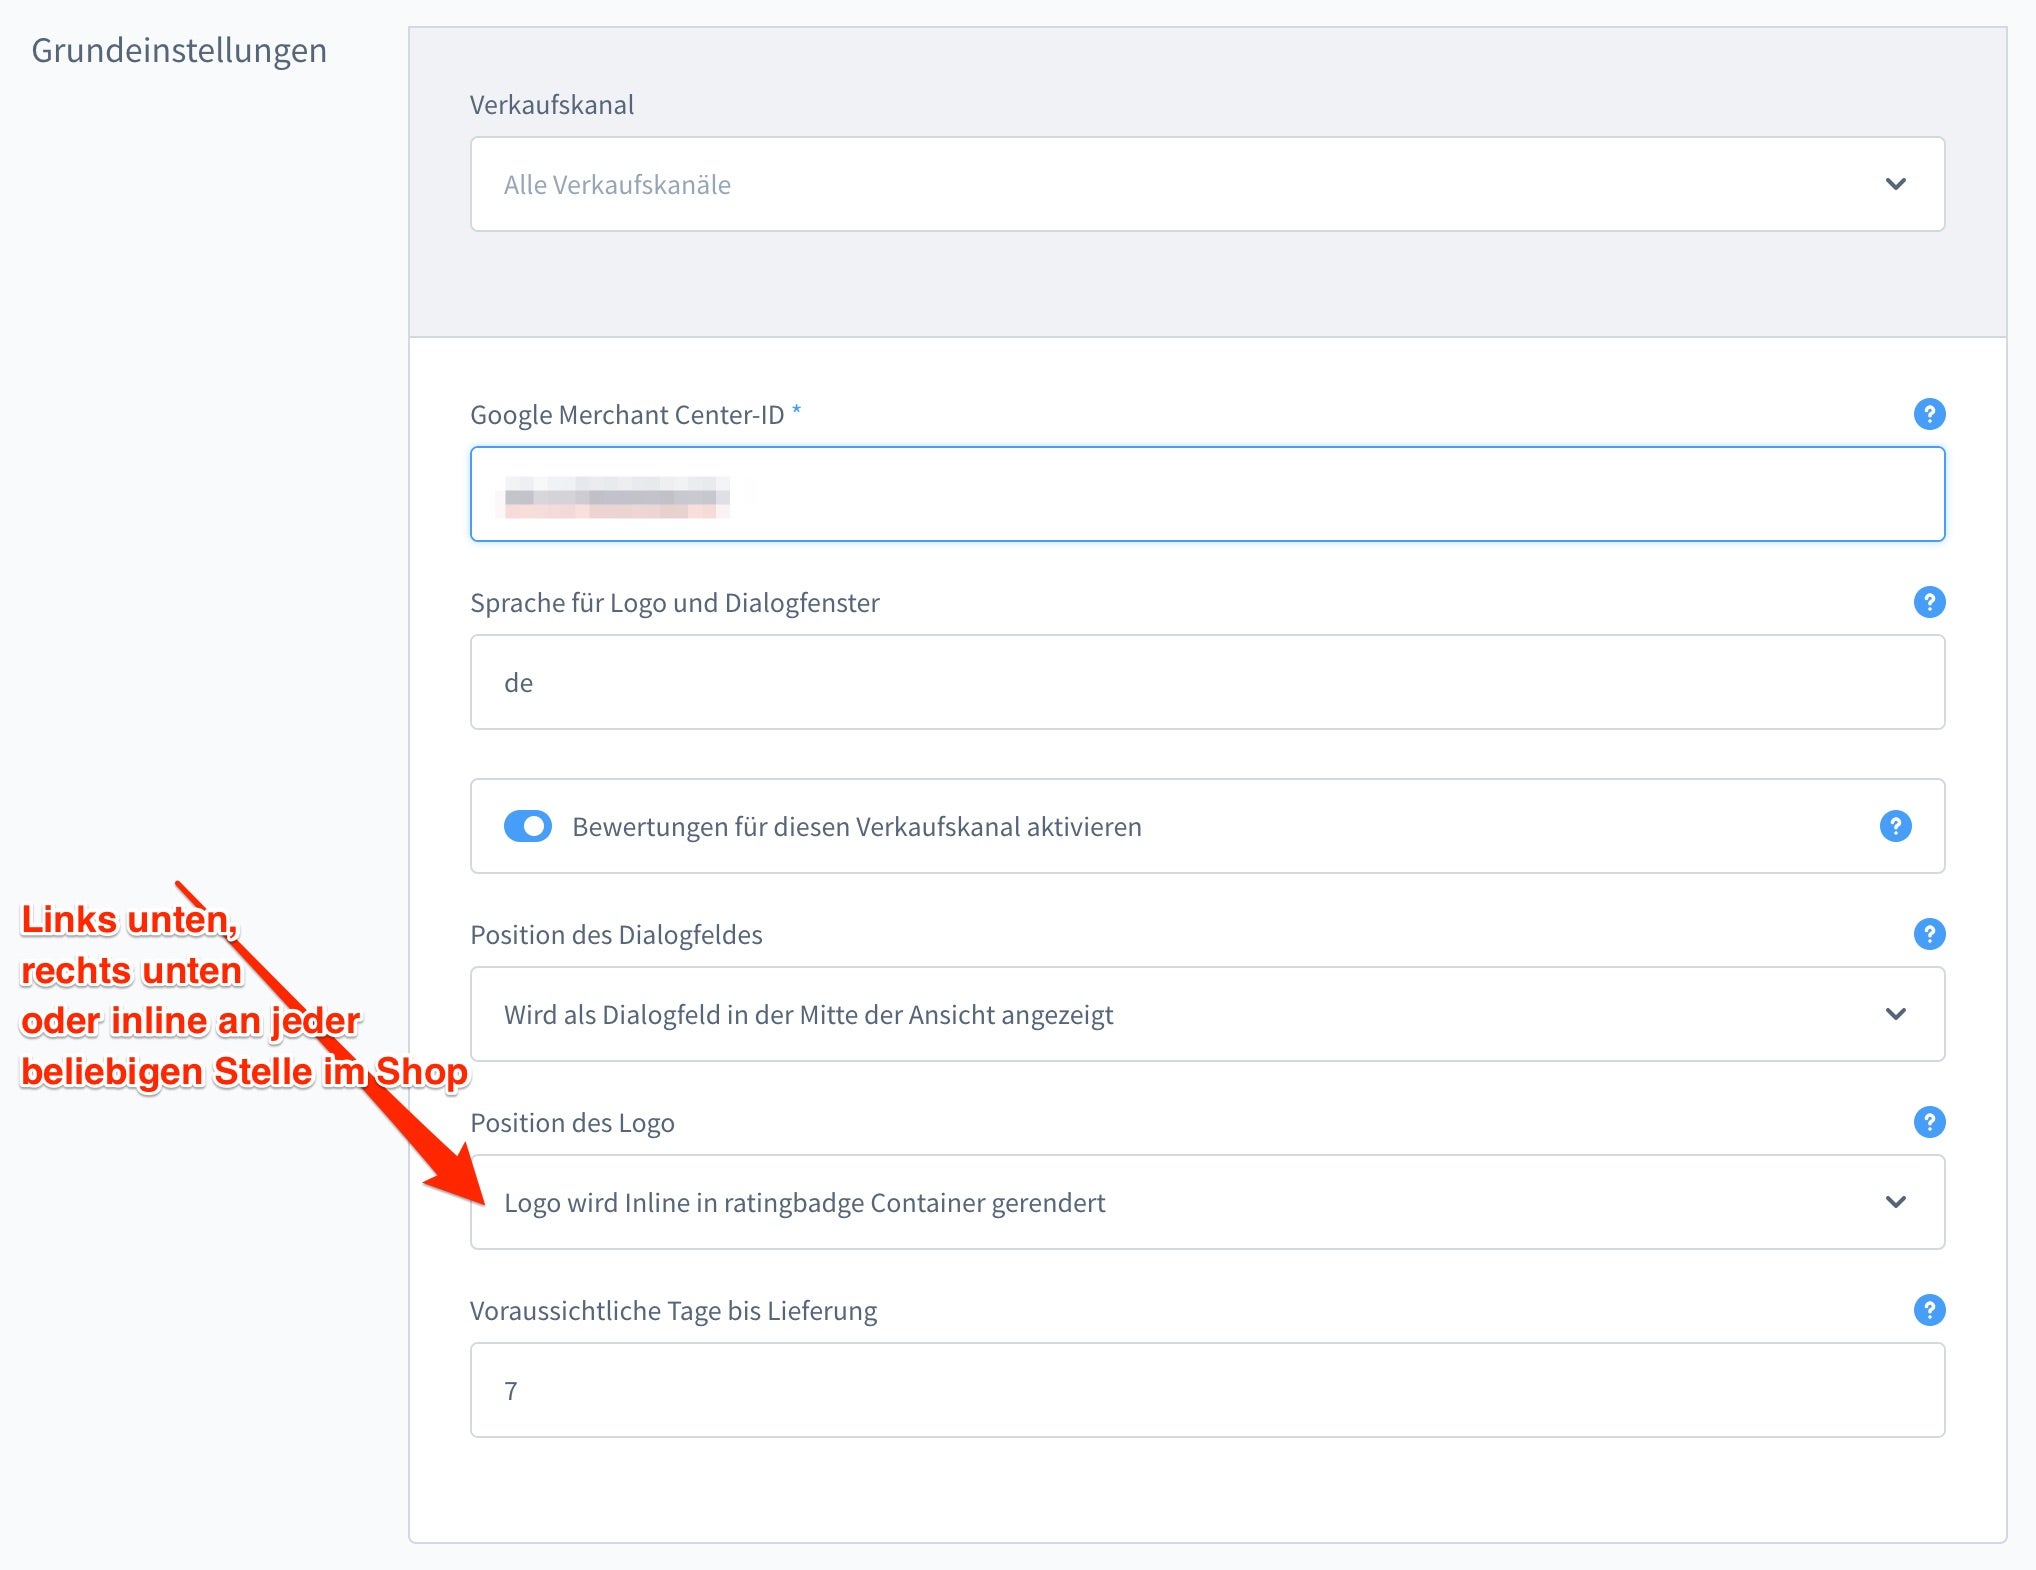
Task: Click the Voraussichtliche Tage bis Lieferung field
Action: point(1207,1390)
